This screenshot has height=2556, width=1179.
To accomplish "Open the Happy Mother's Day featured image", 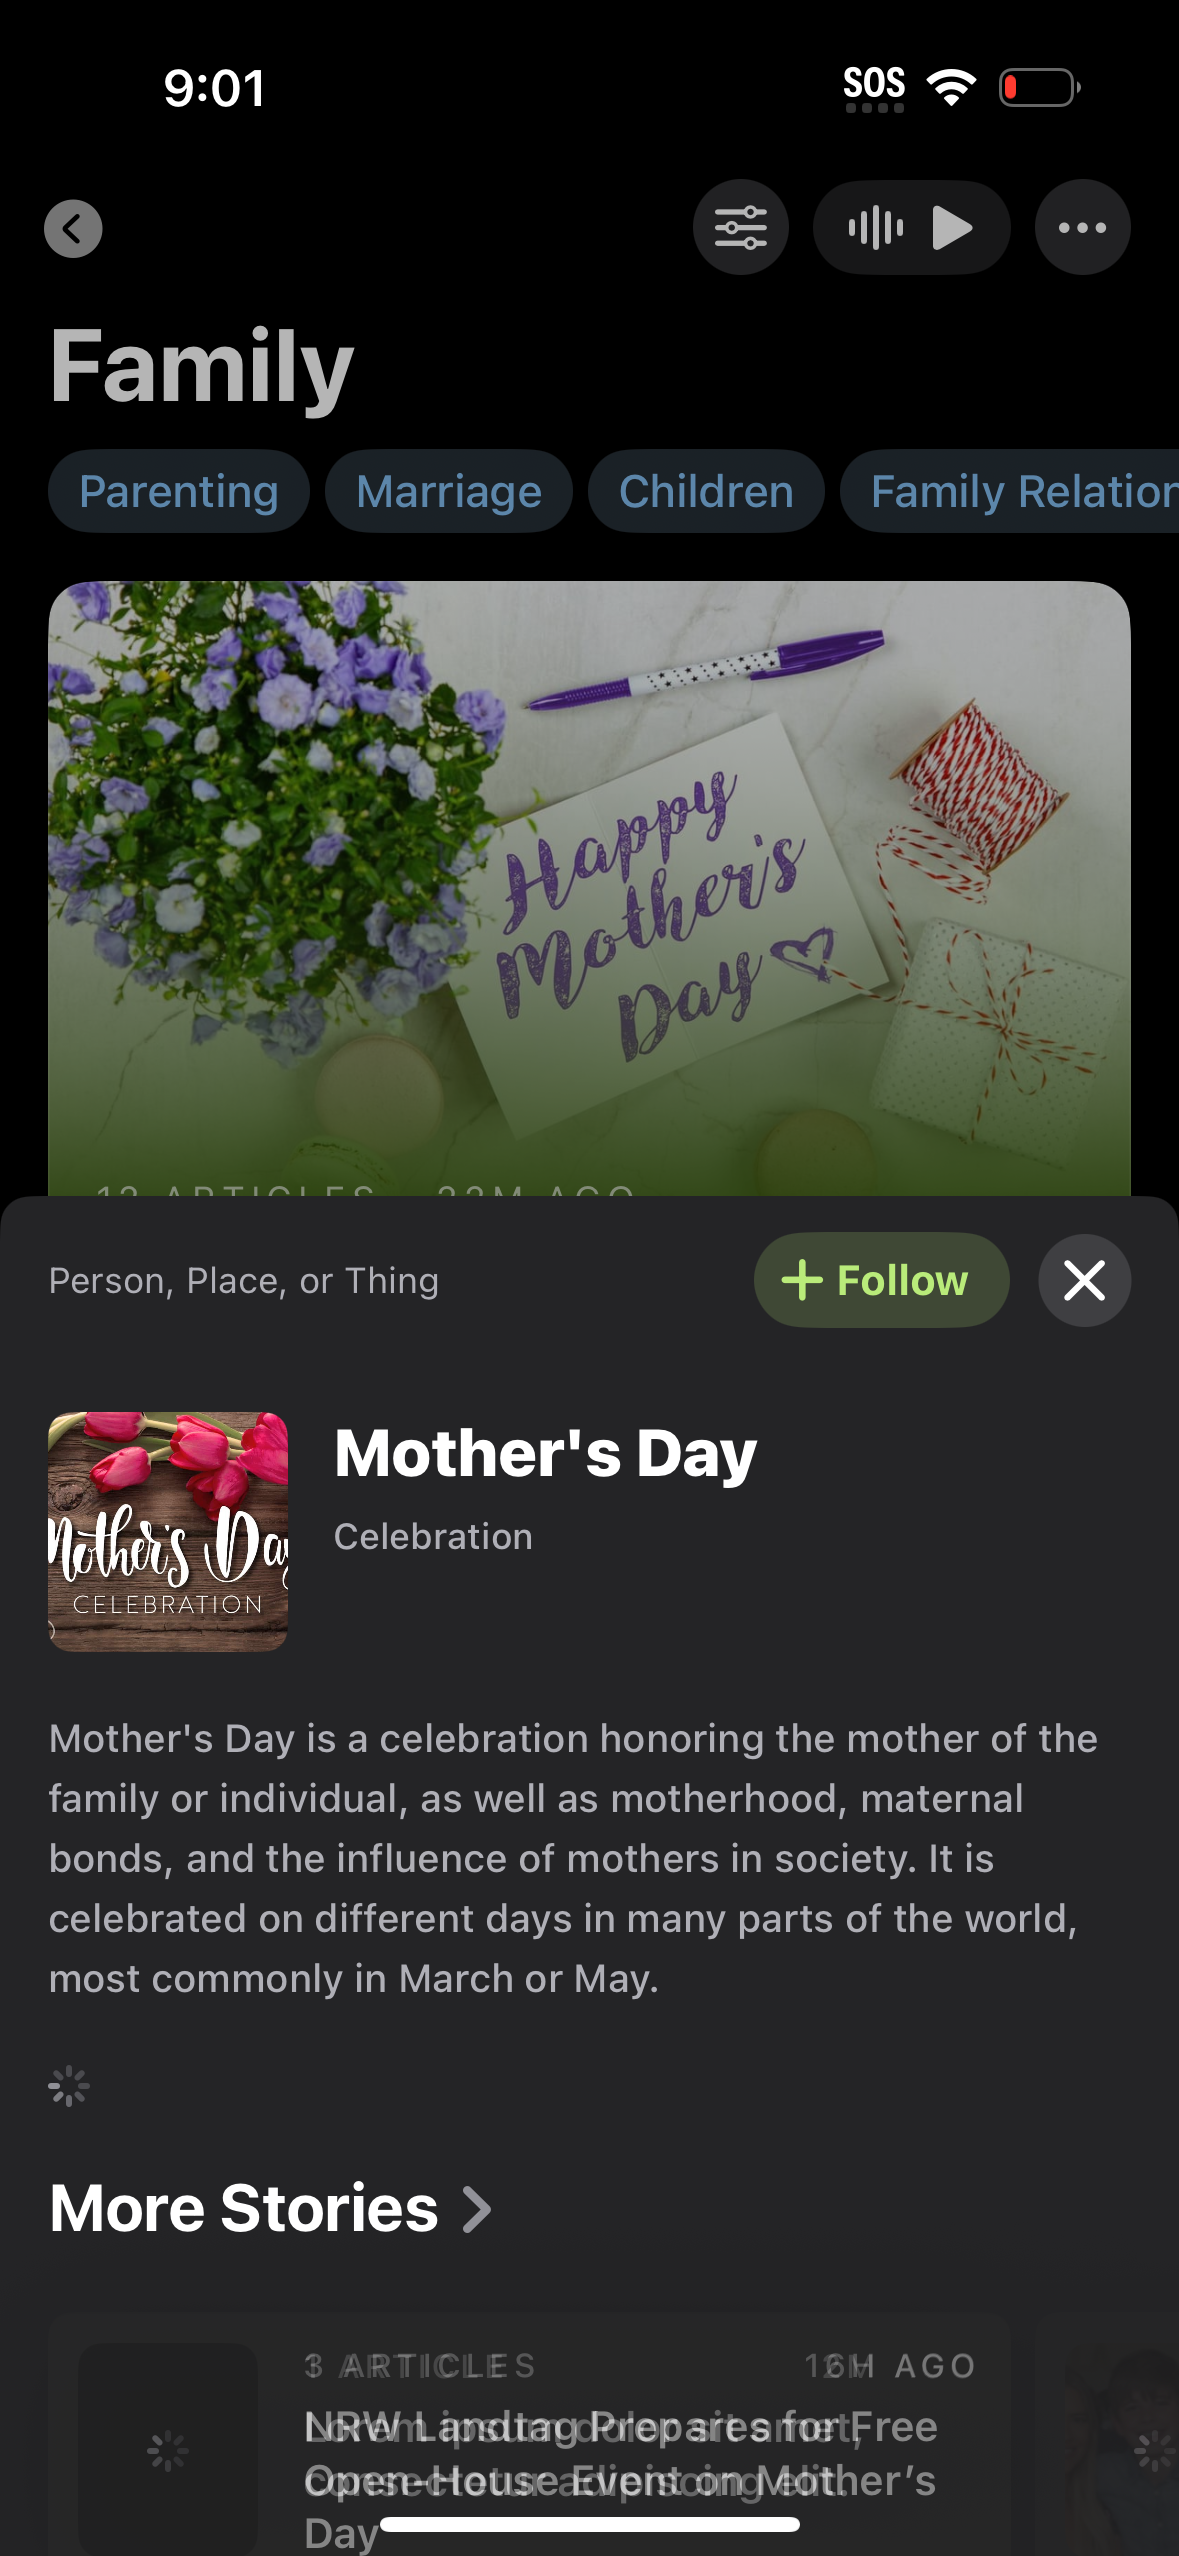I will pyautogui.click(x=589, y=880).
